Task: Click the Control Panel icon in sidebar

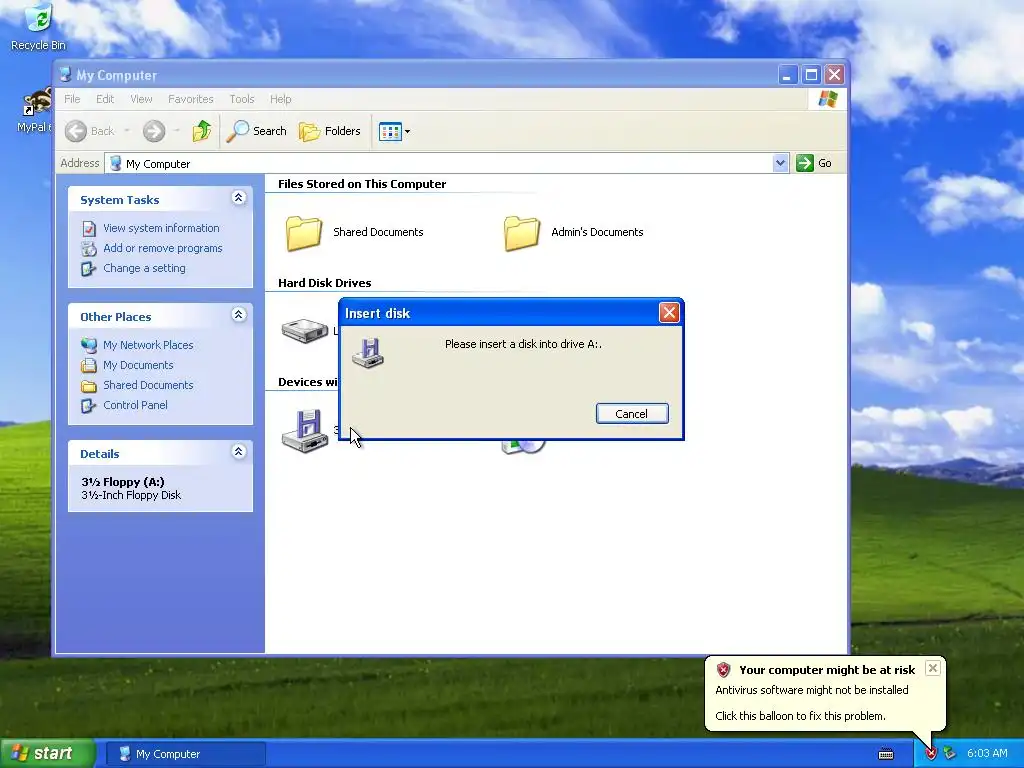Action: click(x=89, y=406)
